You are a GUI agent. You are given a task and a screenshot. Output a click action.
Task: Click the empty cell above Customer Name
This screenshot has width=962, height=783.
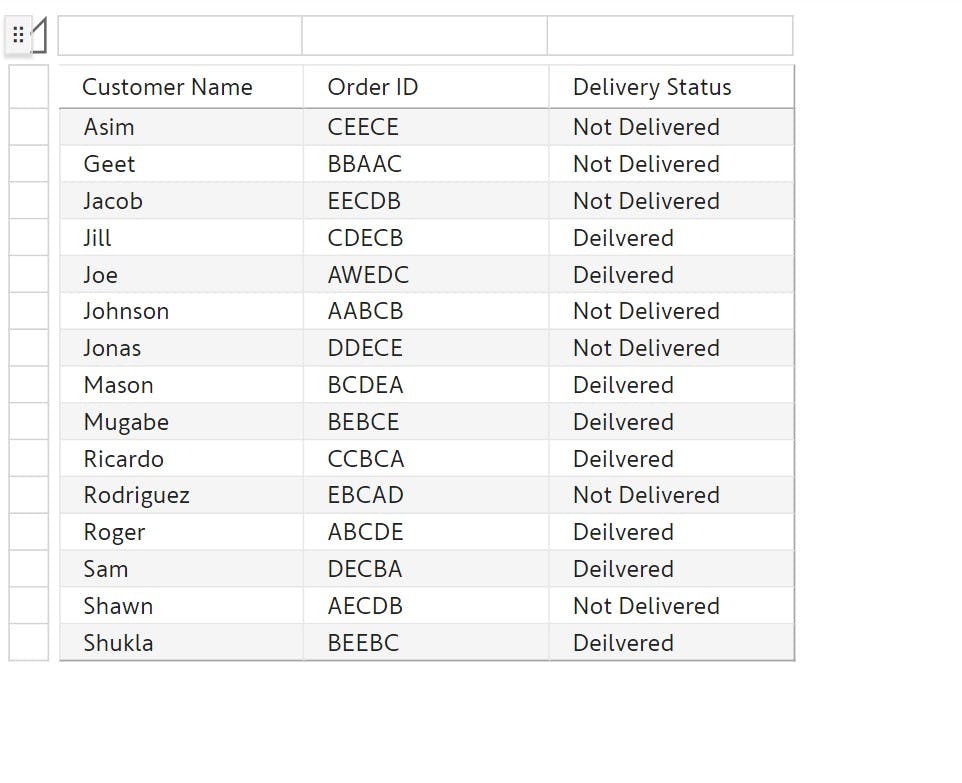[180, 36]
